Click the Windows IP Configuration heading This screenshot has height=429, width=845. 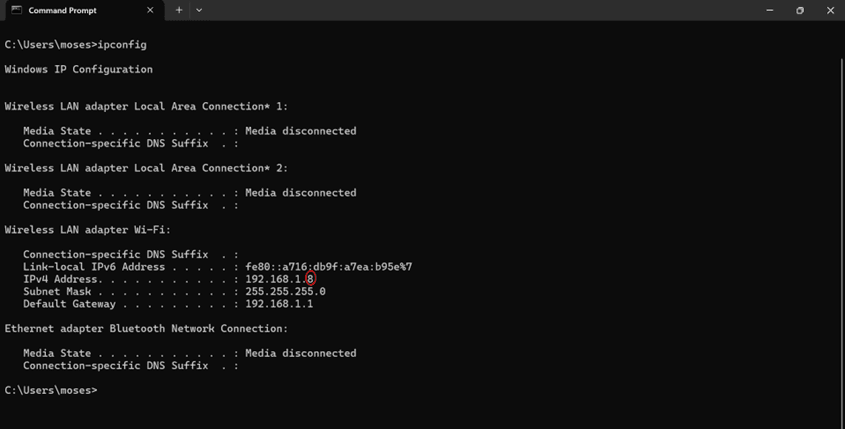[x=79, y=70]
